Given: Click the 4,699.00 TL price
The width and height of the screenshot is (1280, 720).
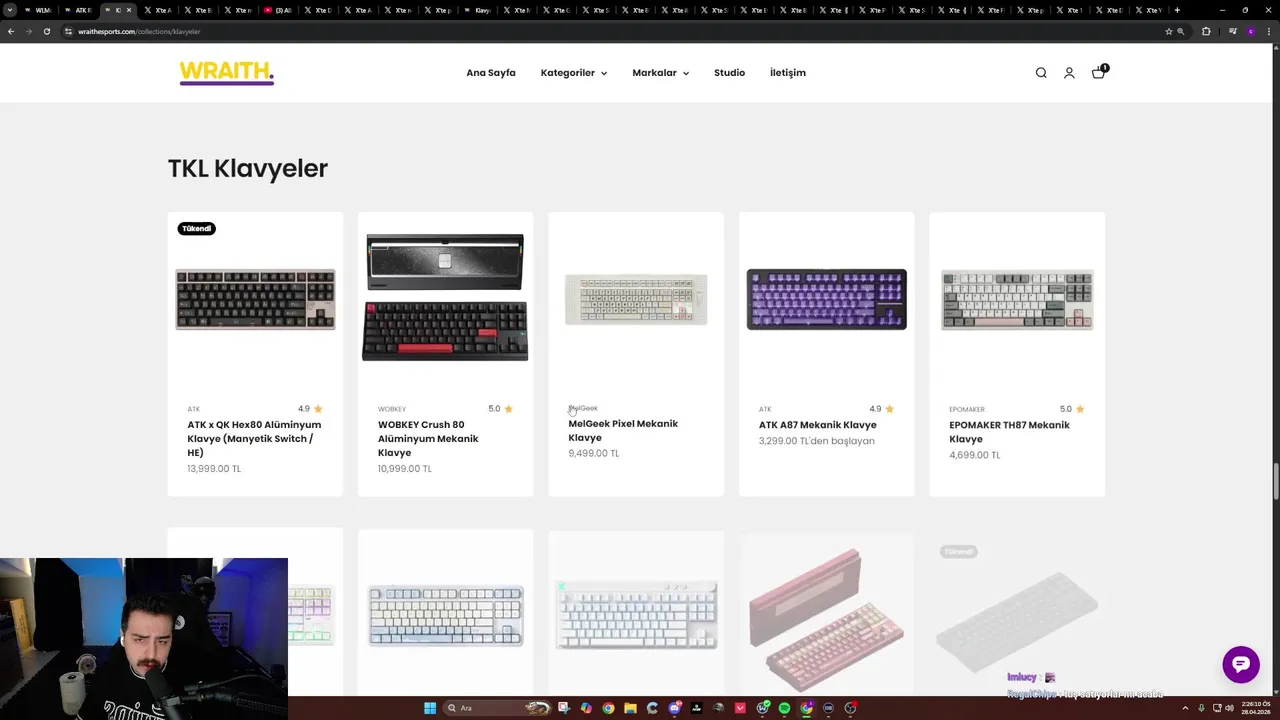Looking at the screenshot, I should point(975,455).
